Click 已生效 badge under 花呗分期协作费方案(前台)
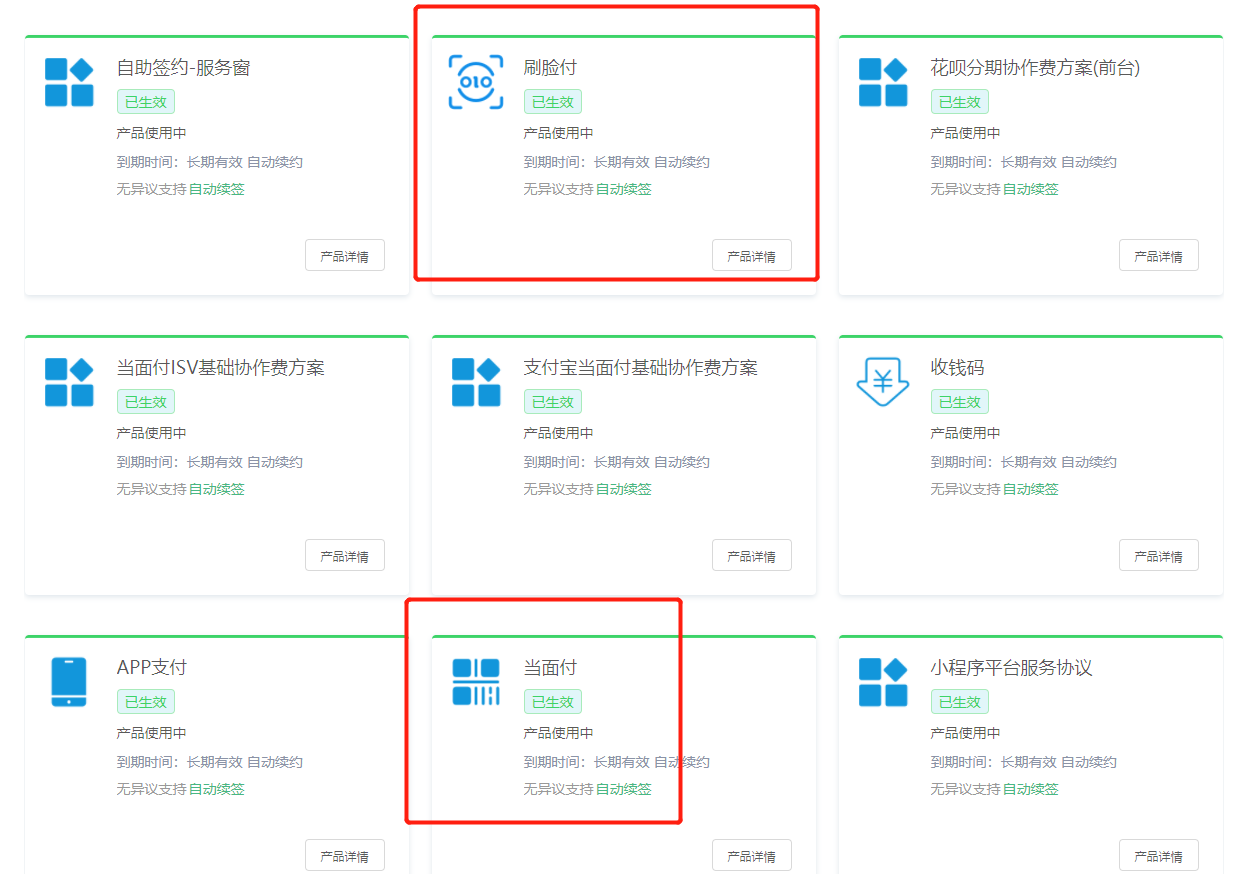This screenshot has width=1233, height=874. point(960,102)
